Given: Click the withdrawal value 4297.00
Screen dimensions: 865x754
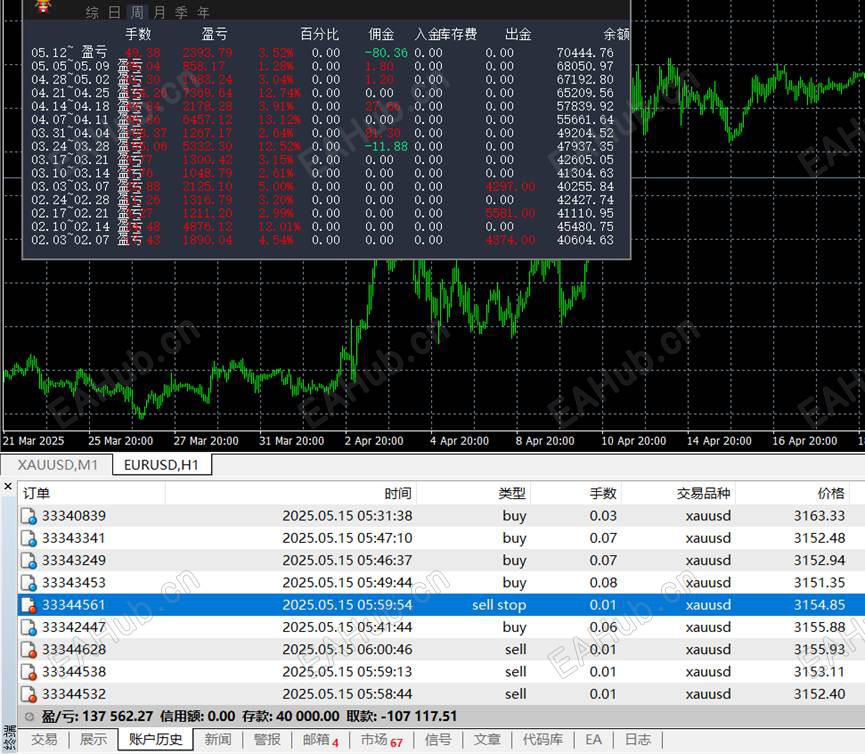Looking at the screenshot, I should tap(510, 187).
